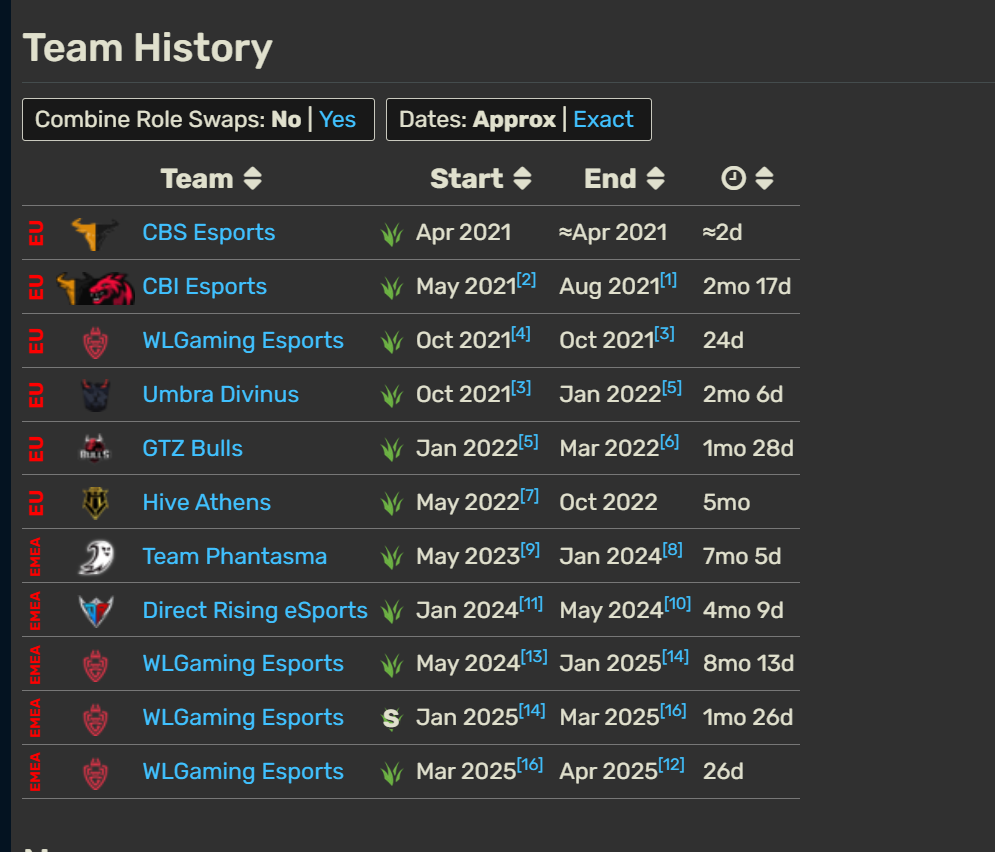Click the CBS Esports team logo
The width and height of the screenshot is (995, 852).
tap(95, 233)
